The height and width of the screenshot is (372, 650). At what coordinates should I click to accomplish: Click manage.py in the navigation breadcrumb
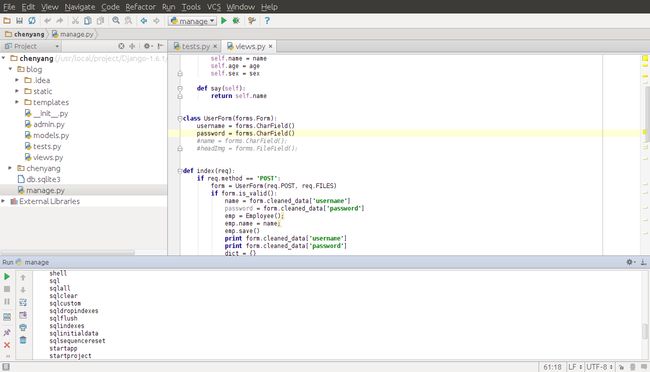[73, 34]
